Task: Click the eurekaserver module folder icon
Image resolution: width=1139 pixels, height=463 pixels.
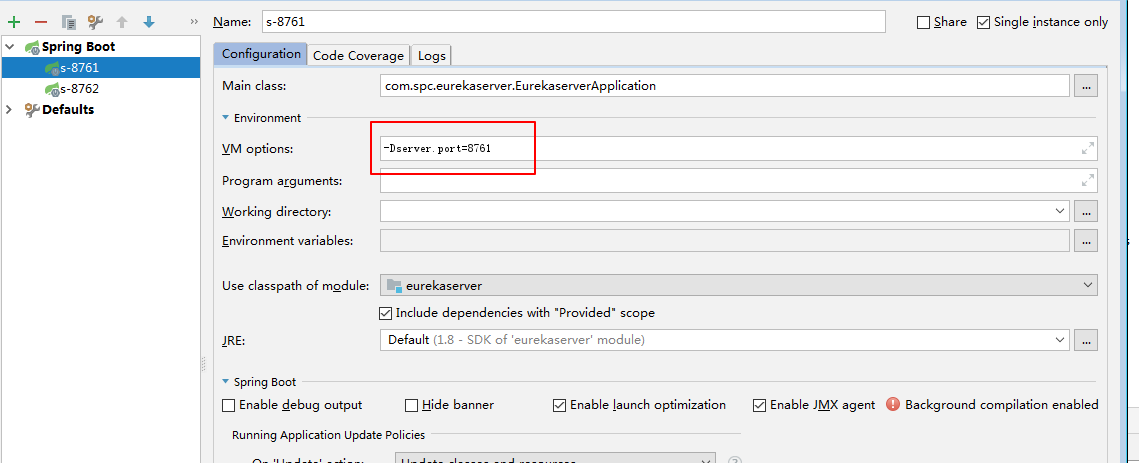Action: (394, 286)
